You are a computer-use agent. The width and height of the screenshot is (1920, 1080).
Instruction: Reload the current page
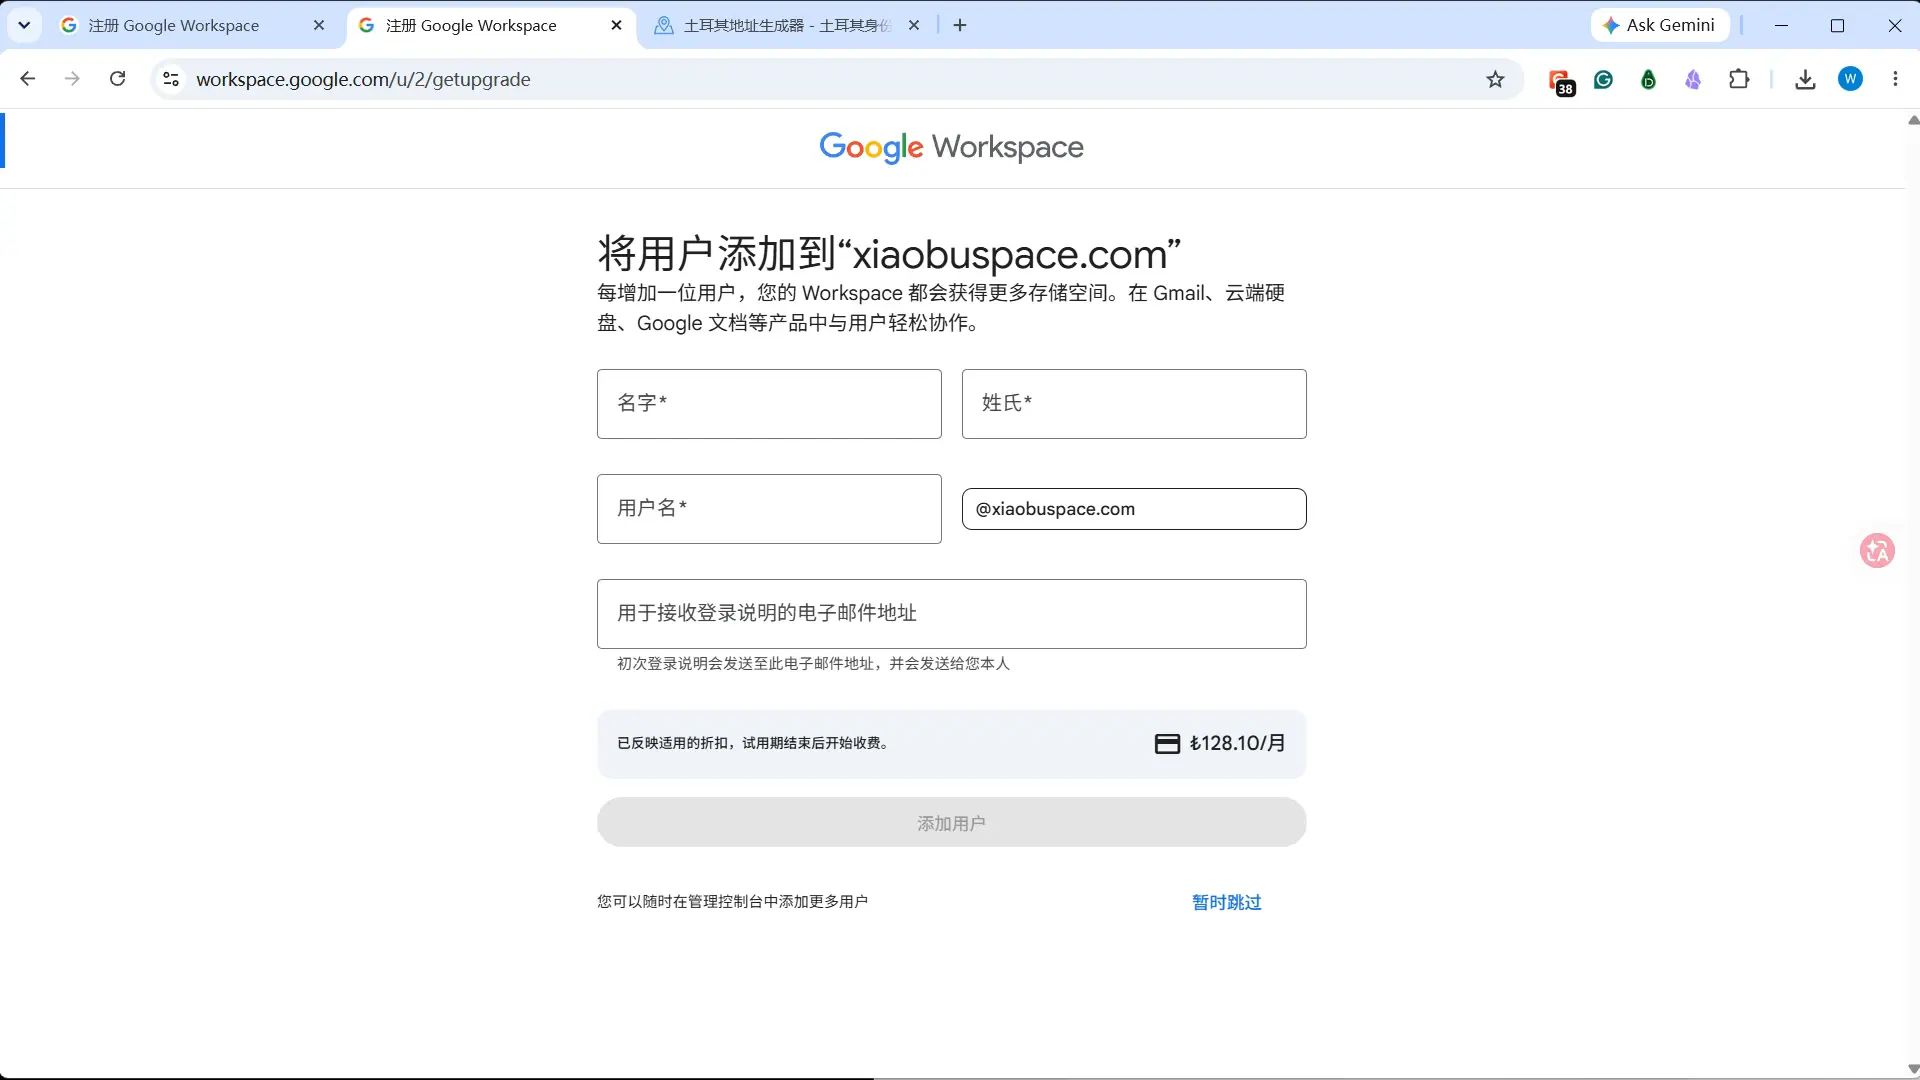(x=117, y=79)
